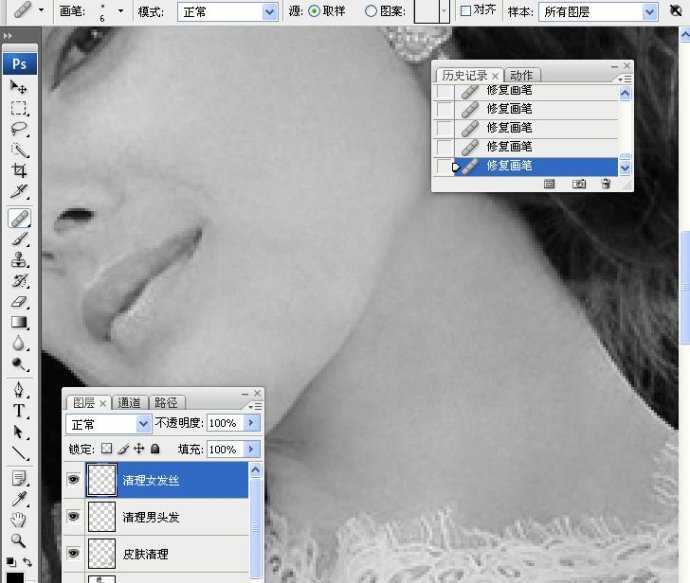Click the Photoshop Ps logo

(x=19, y=64)
